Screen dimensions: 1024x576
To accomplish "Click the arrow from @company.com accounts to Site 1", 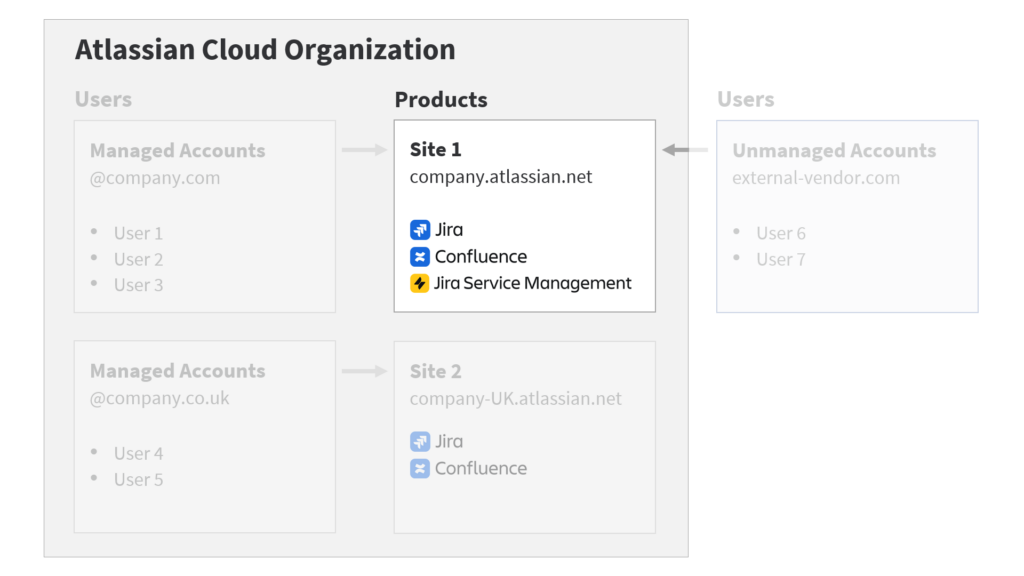I will tap(364, 150).
